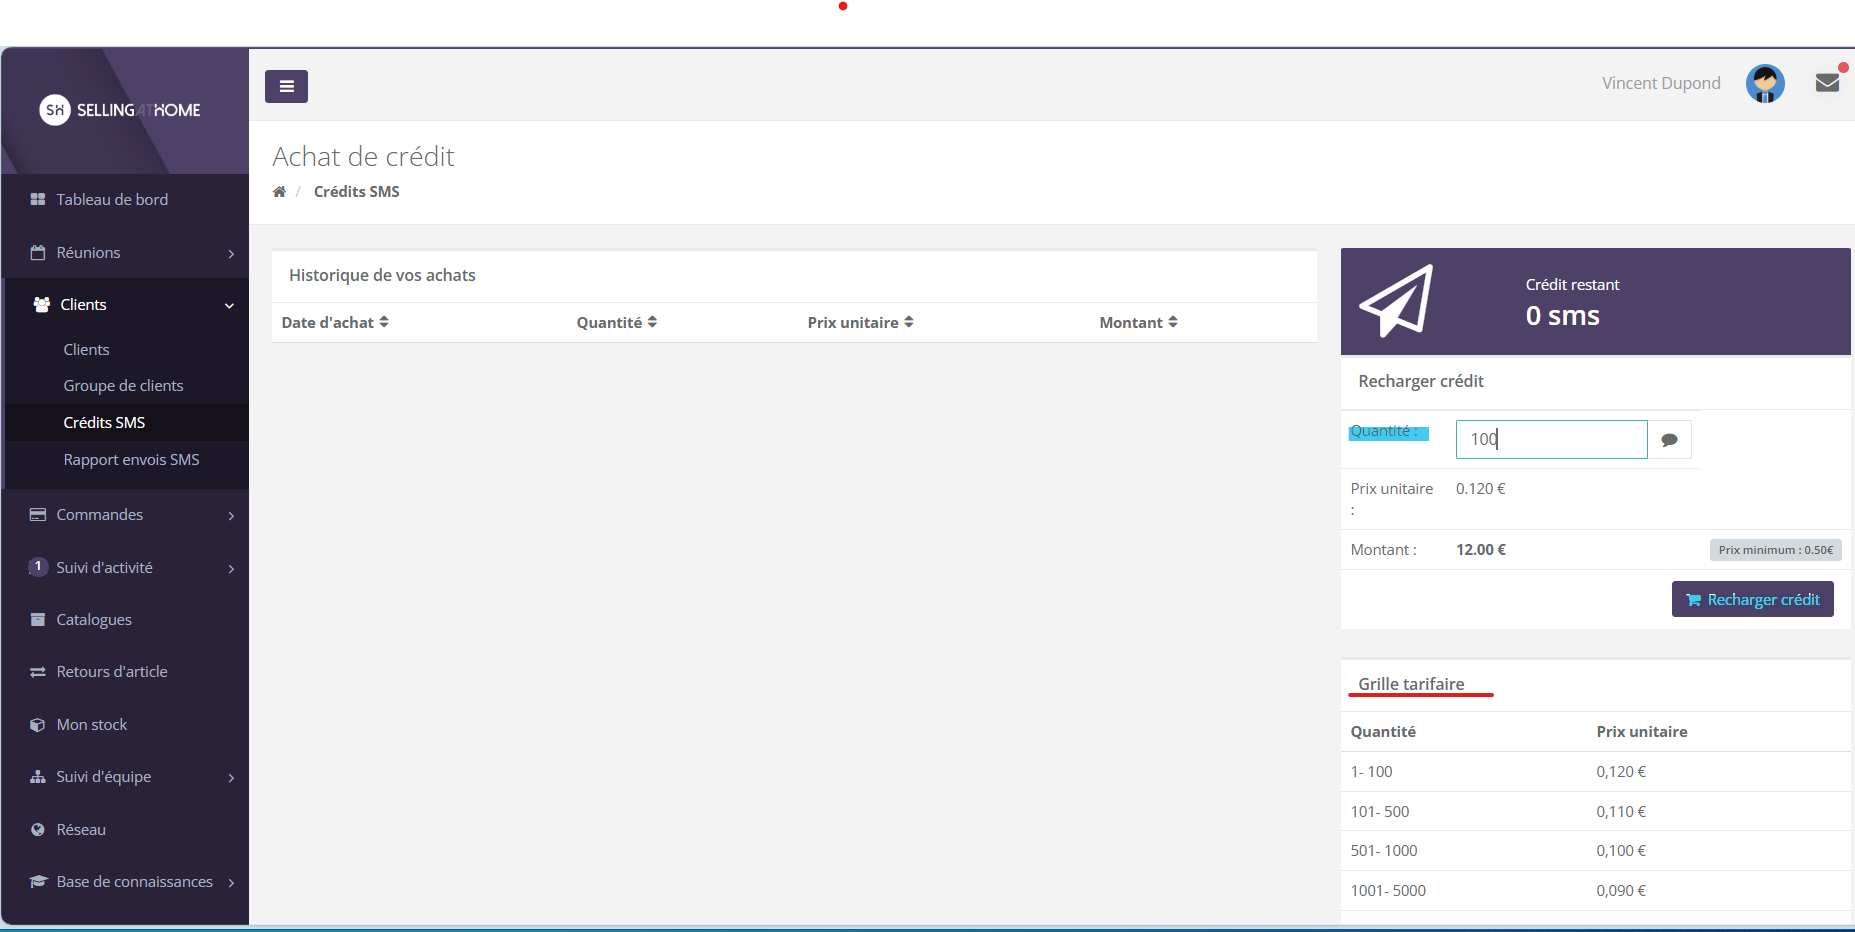Open Tableau de bord from sidebar
The width and height of the screenshot is (1855, 932).
pyautogui.click(x=112, y=200)
